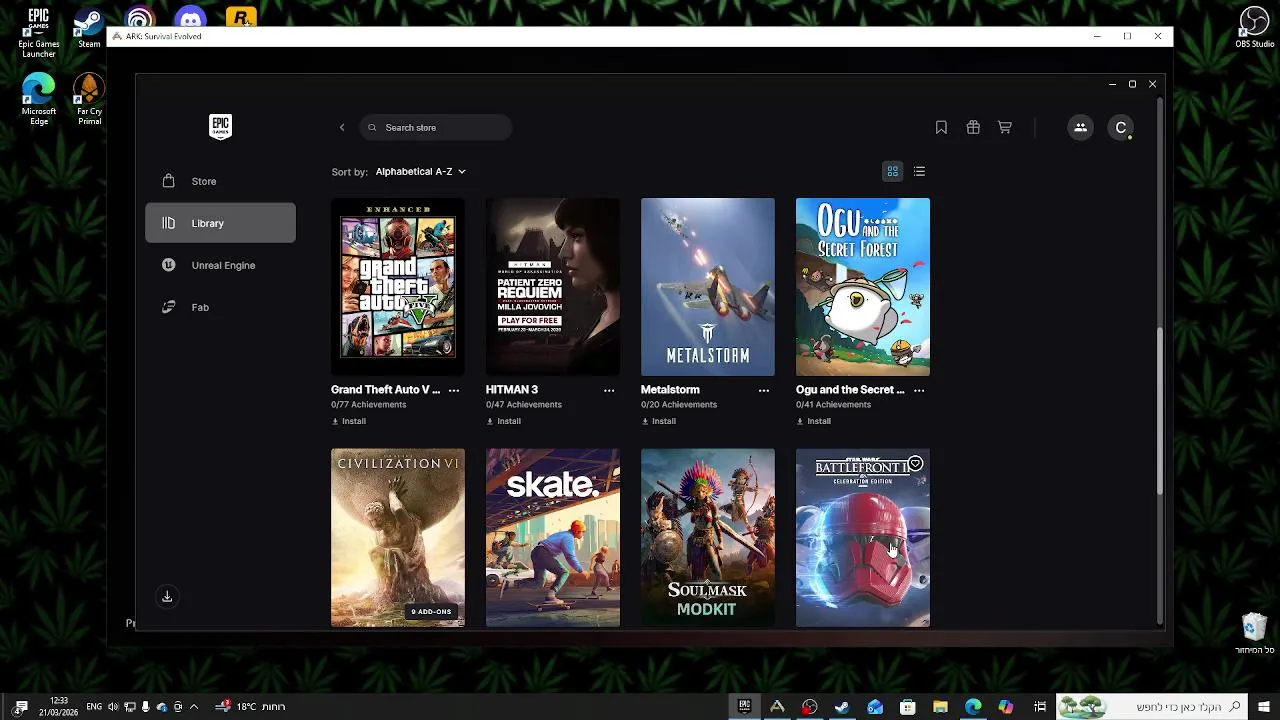Screen dimensions: 1280x720
Task: Click the library vertical scrollbar
Action: pos(1160,410)
